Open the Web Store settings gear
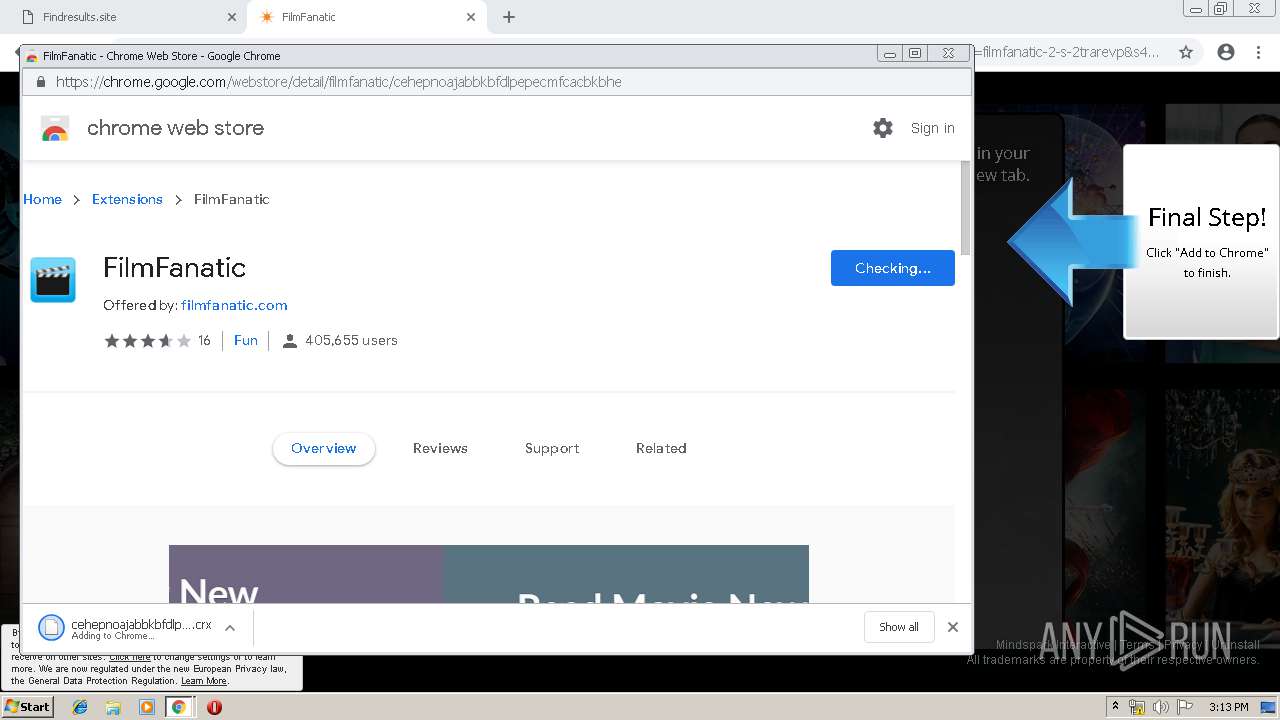The image size is (1280, 720). (882, 128)
